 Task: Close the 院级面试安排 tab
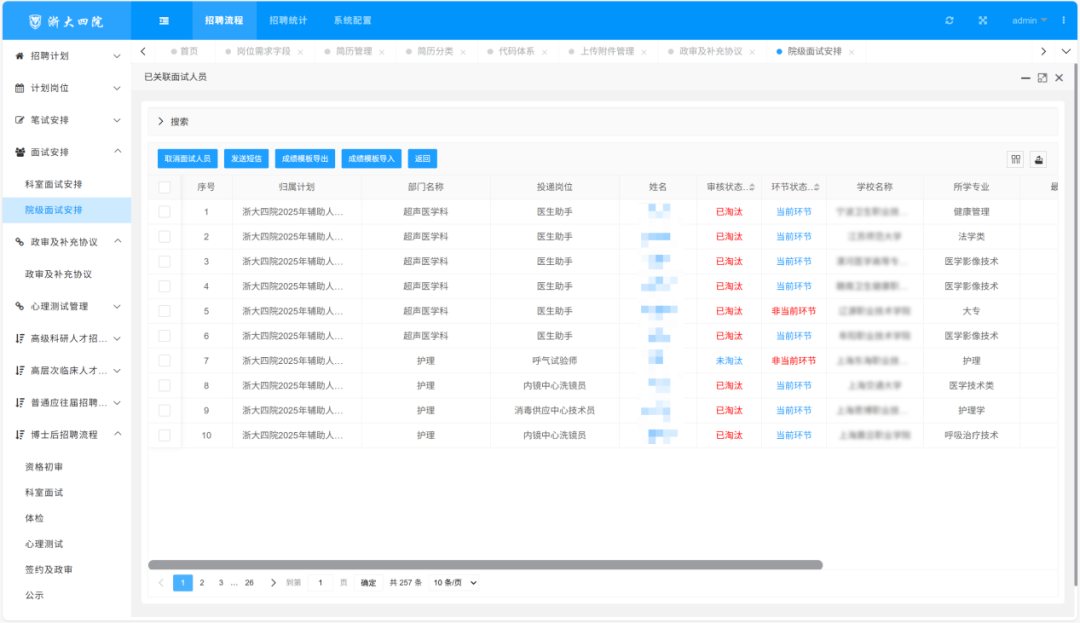pos(851,52)
